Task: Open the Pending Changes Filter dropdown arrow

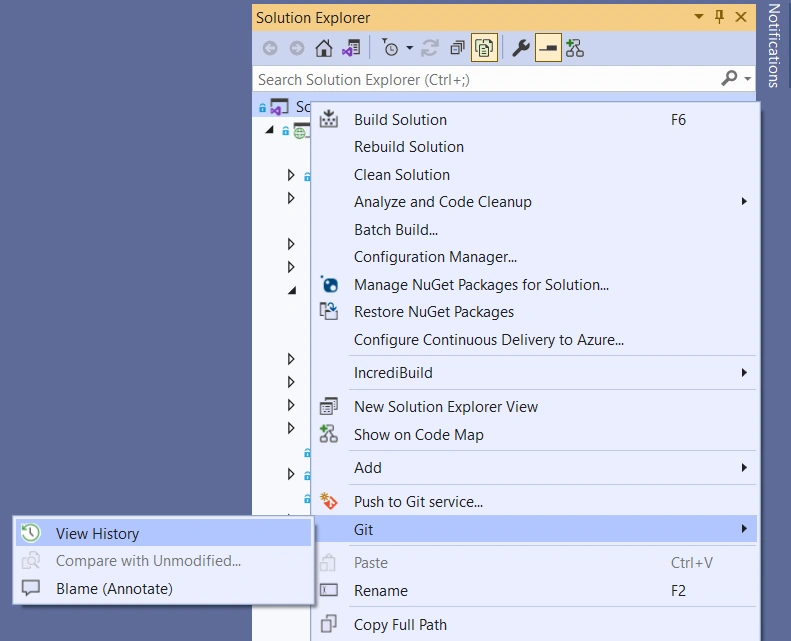Action: pos(410,48)
